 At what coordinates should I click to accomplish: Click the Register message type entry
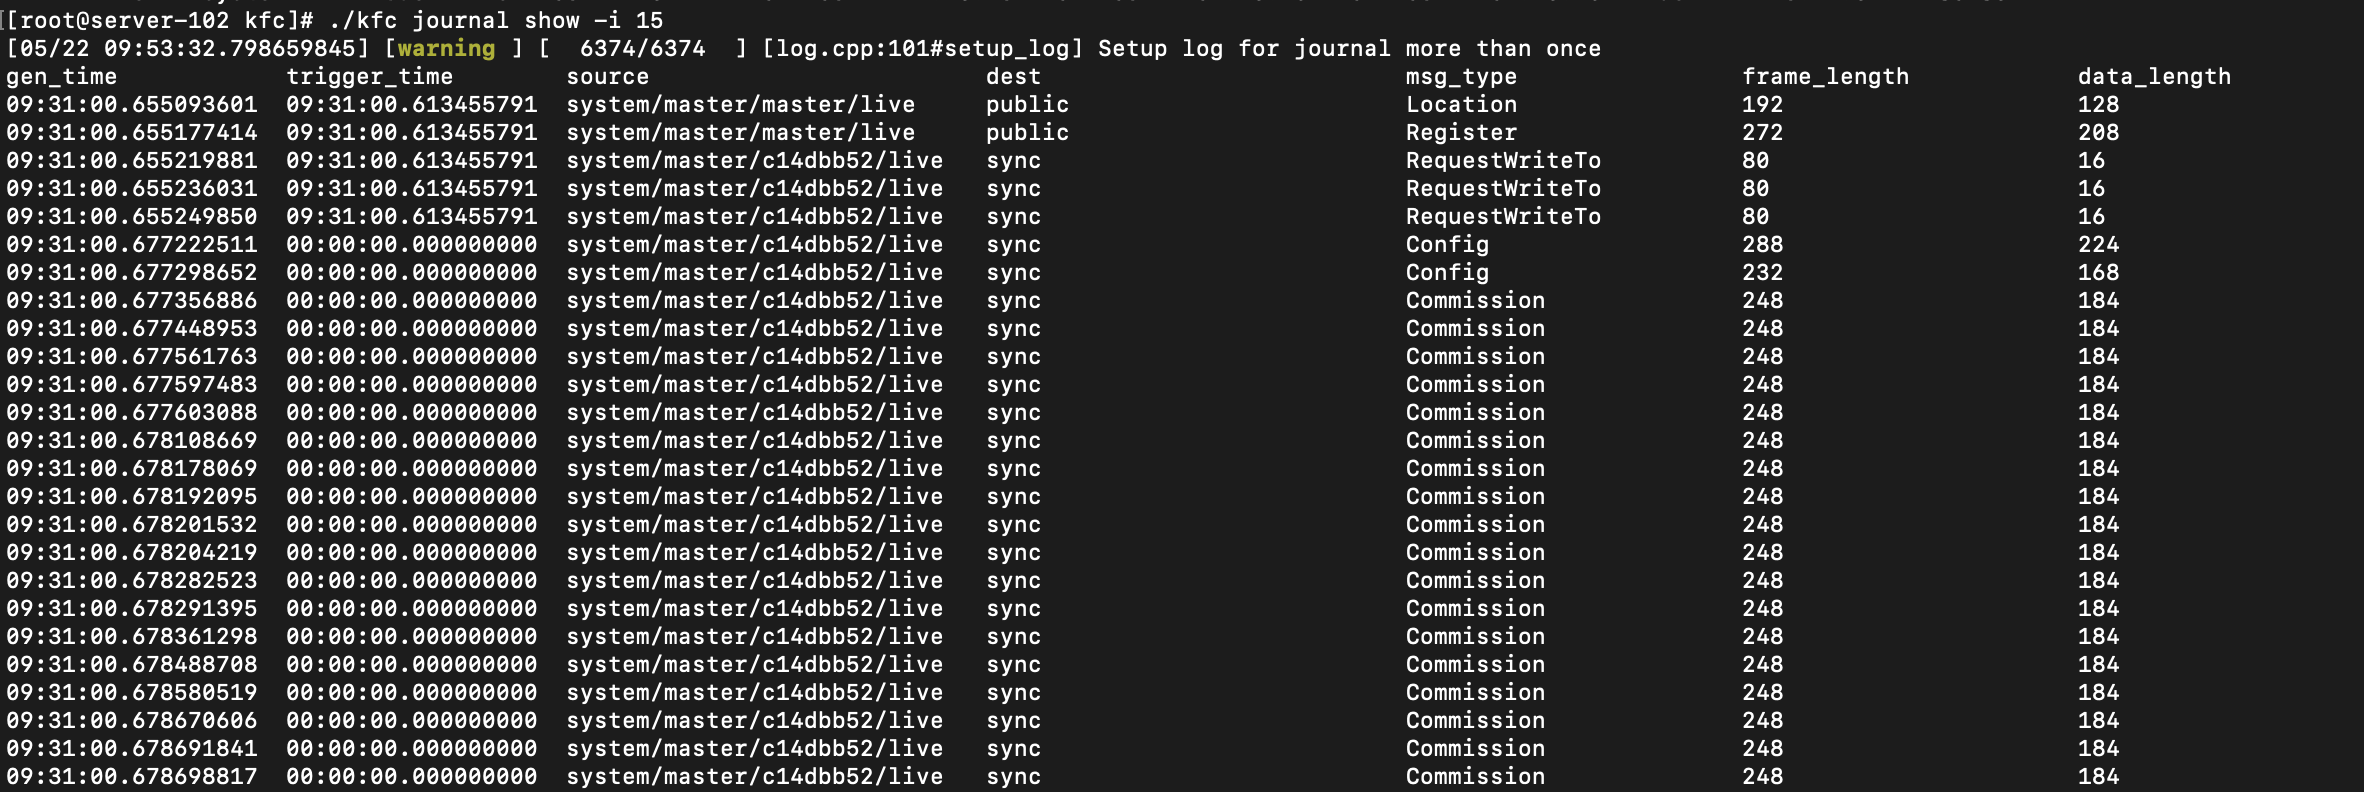1461,133
